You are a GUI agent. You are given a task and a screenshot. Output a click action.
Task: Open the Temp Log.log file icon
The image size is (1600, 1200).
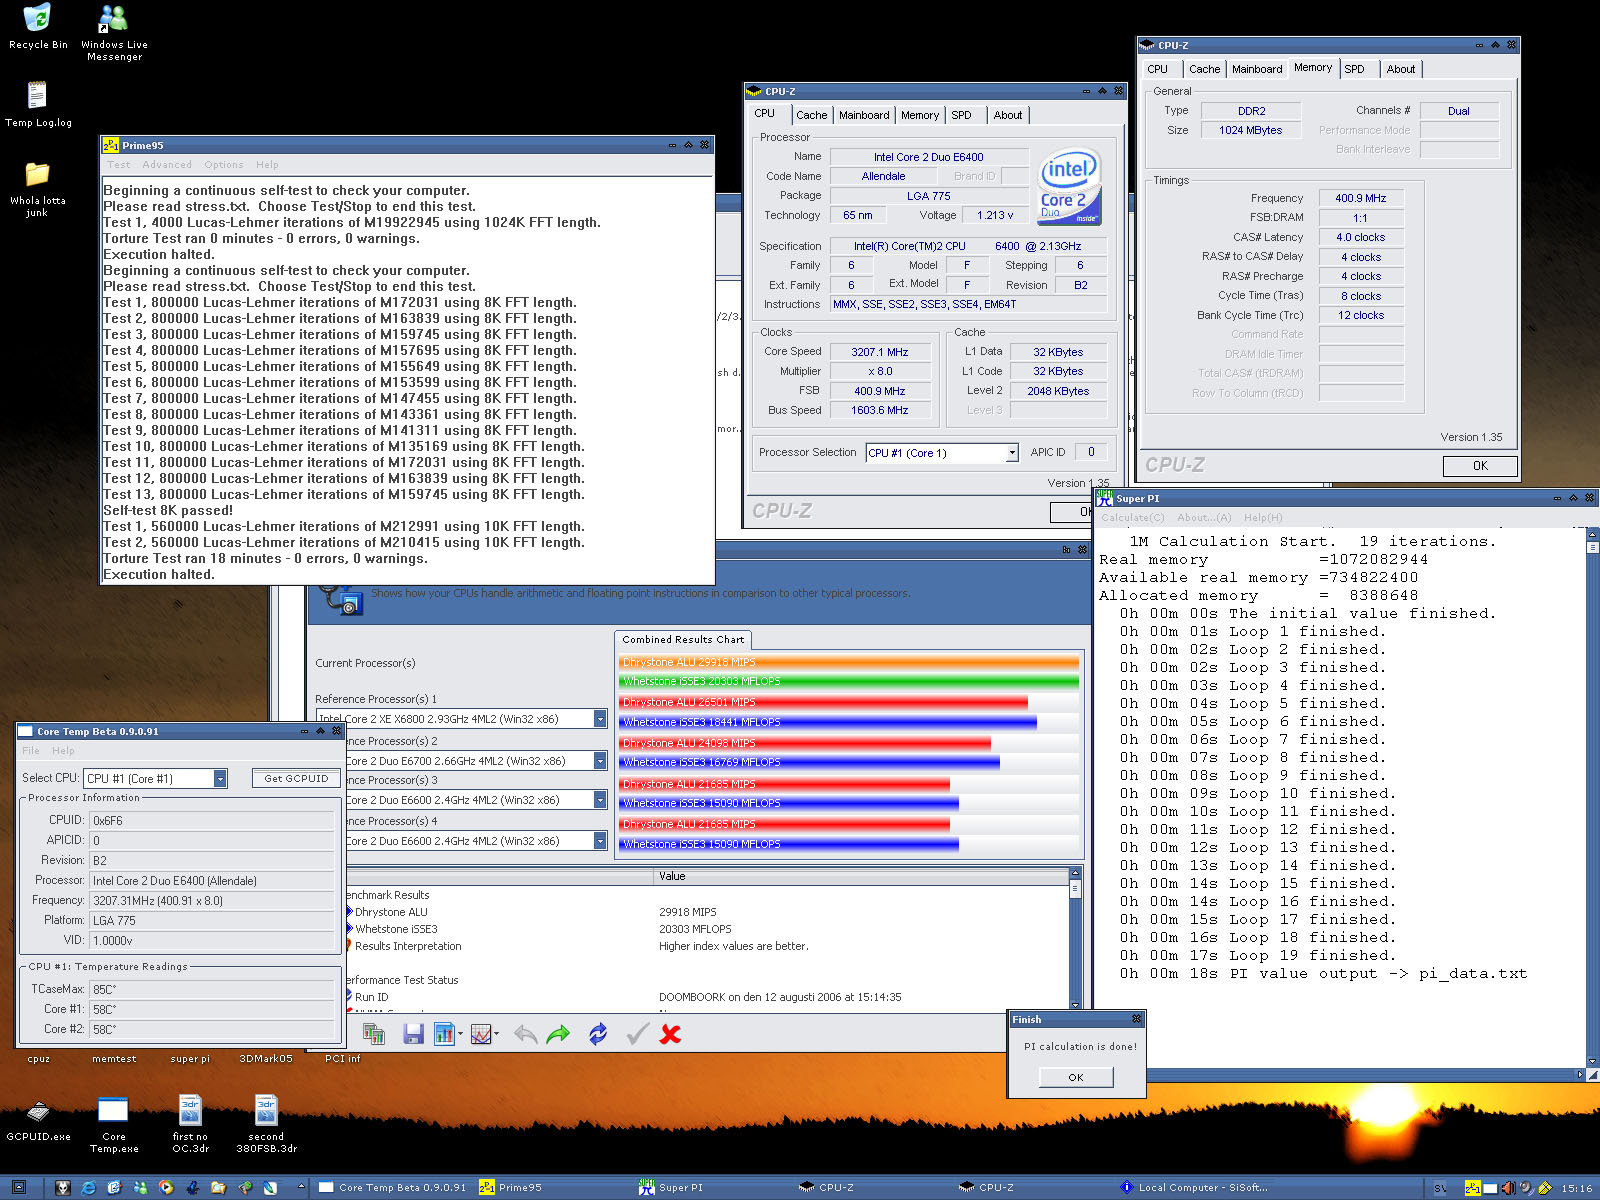(x=38, y=104)
